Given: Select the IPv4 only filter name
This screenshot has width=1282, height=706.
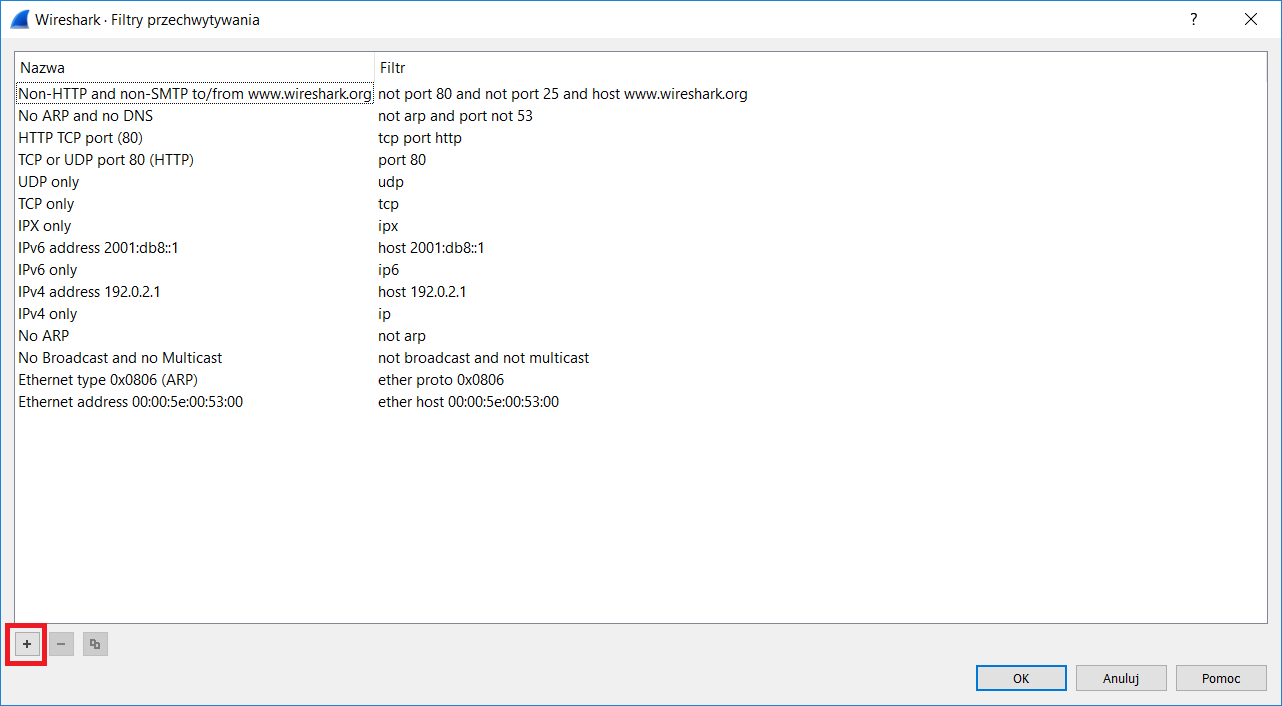Looking at the screenshot, I should pos(48,314).
